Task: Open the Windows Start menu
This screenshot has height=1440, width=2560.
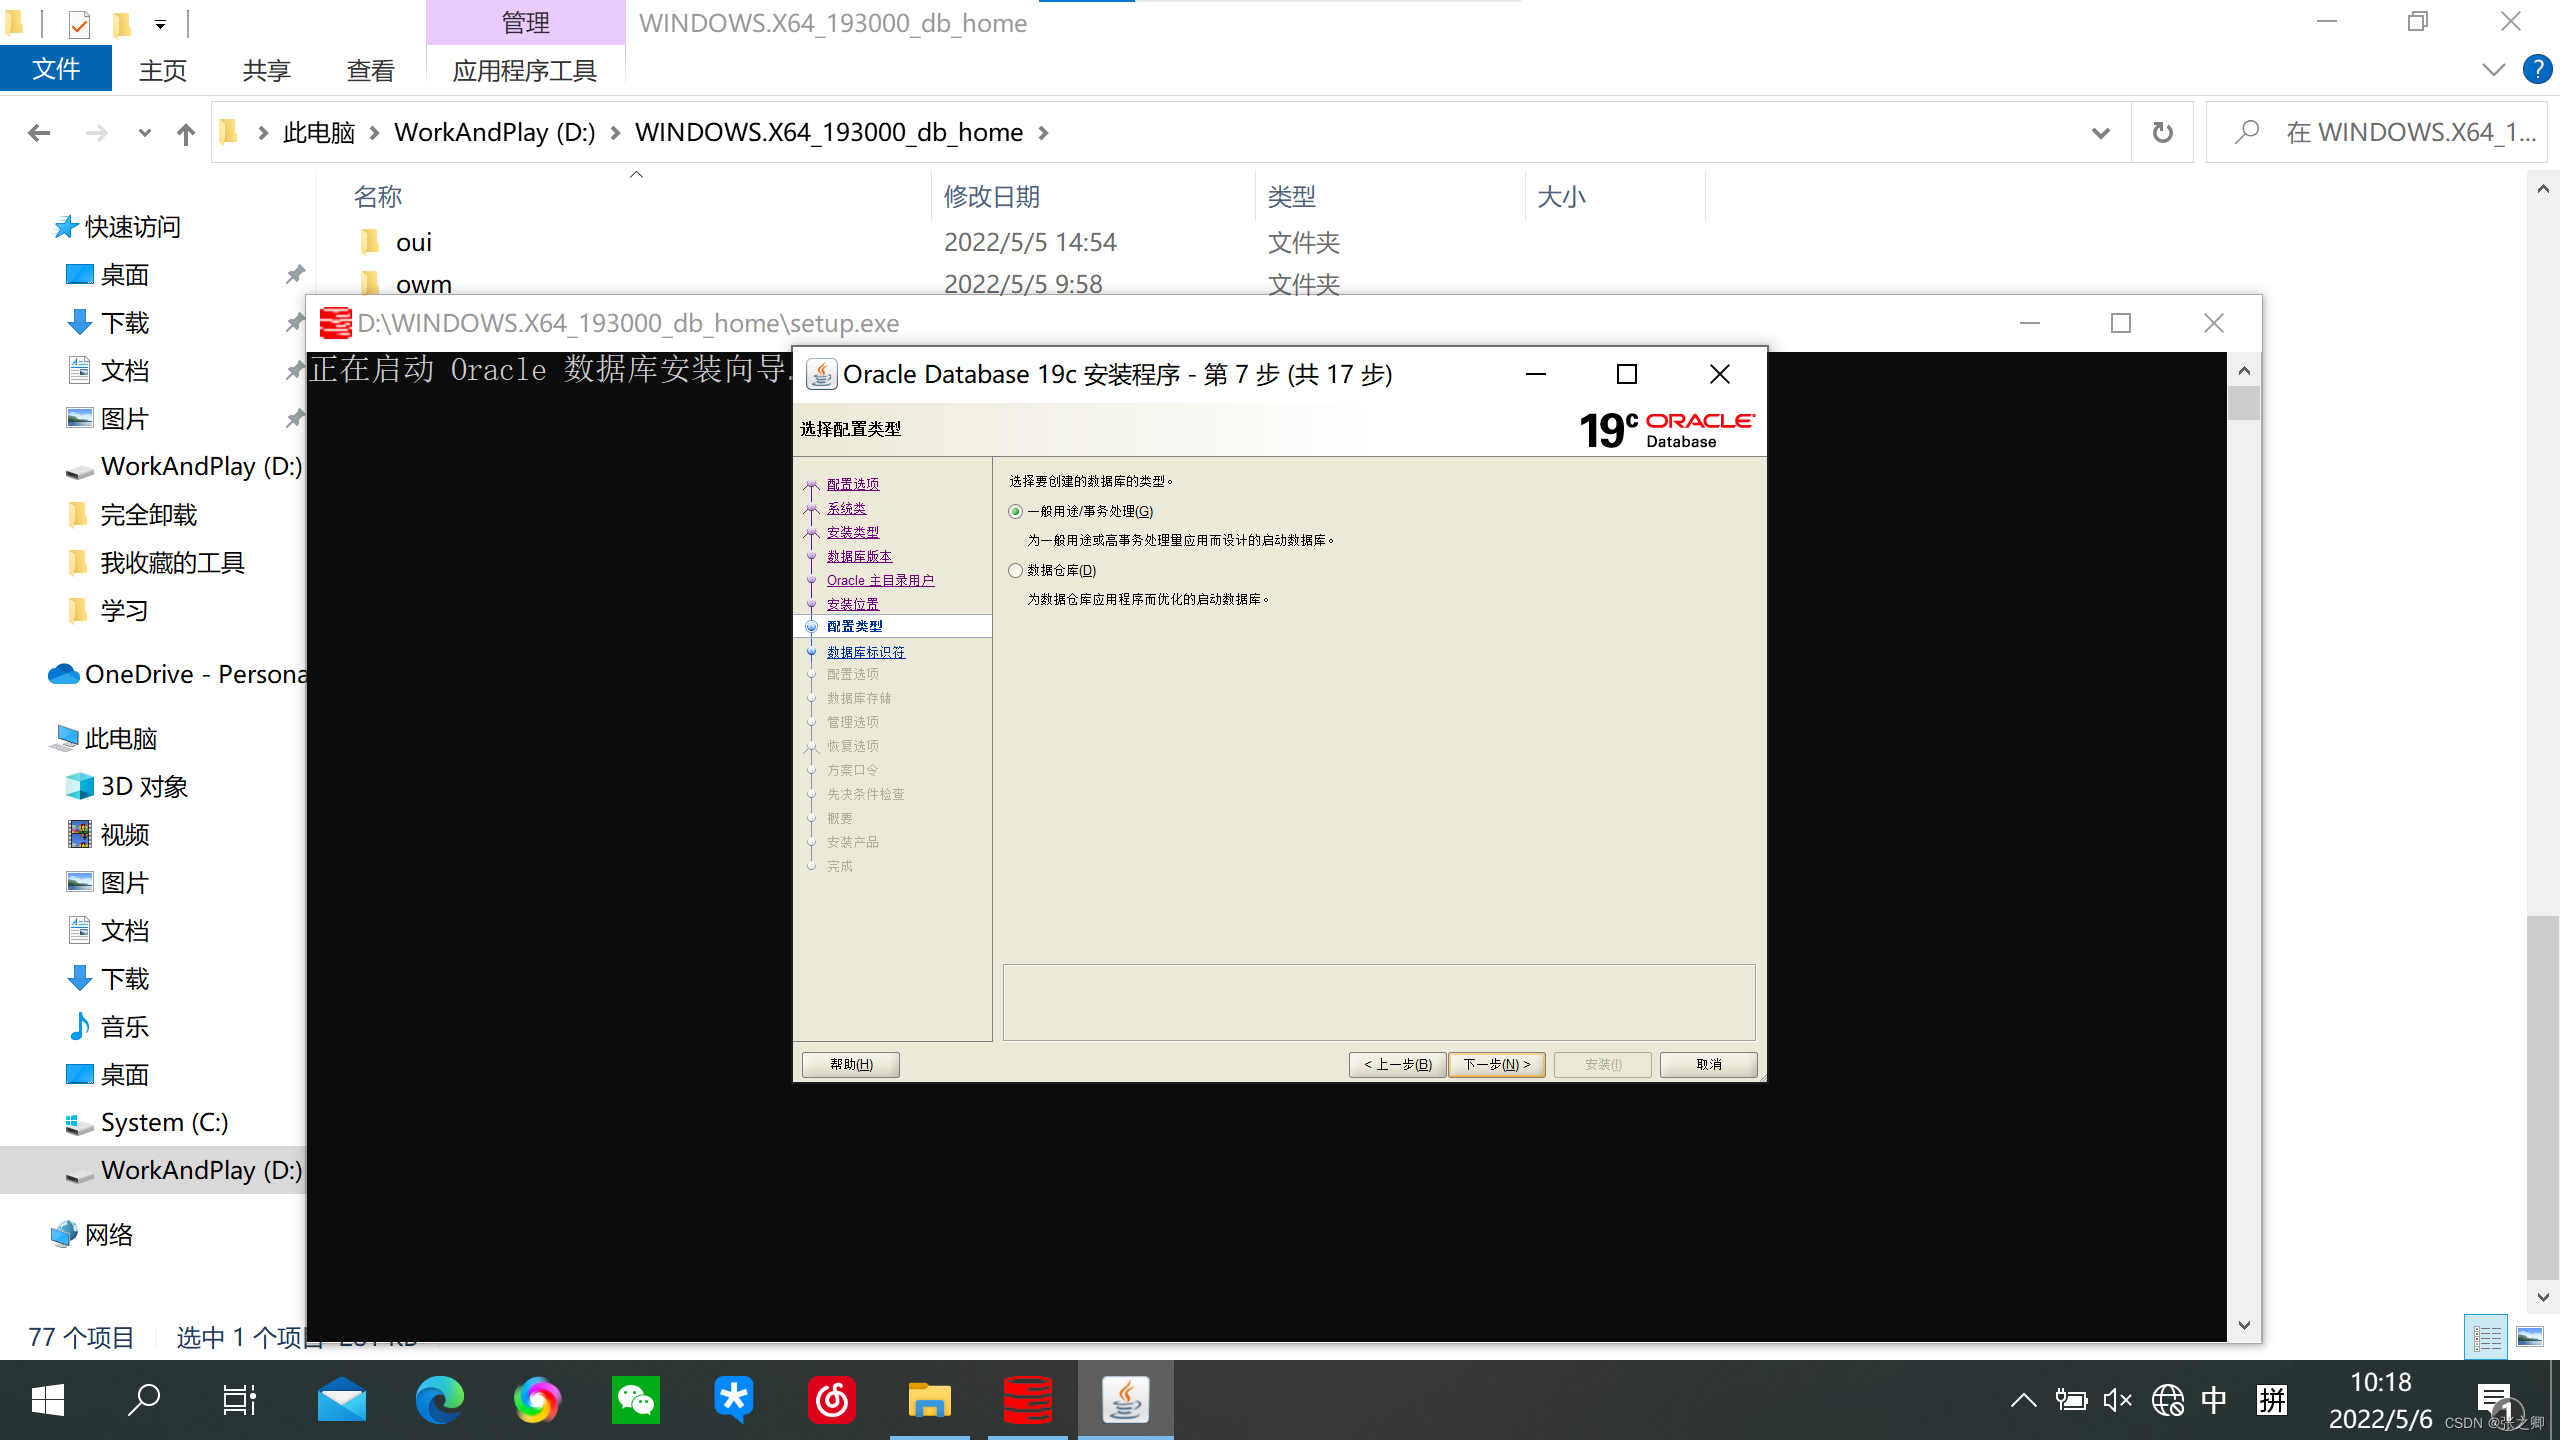Action: 48,1400
